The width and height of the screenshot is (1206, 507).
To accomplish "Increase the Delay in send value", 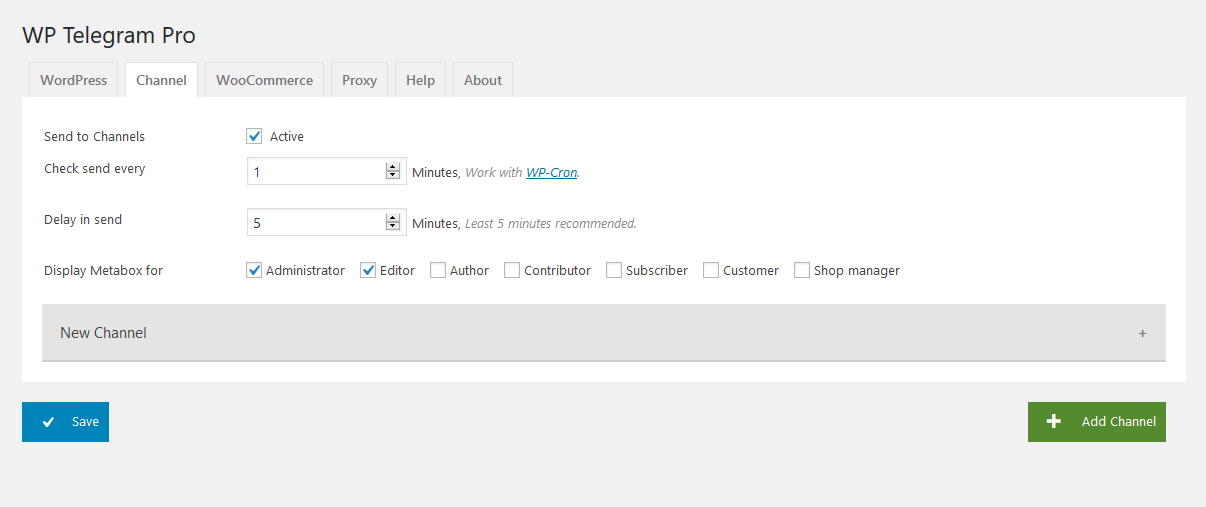I will (393, 218).
